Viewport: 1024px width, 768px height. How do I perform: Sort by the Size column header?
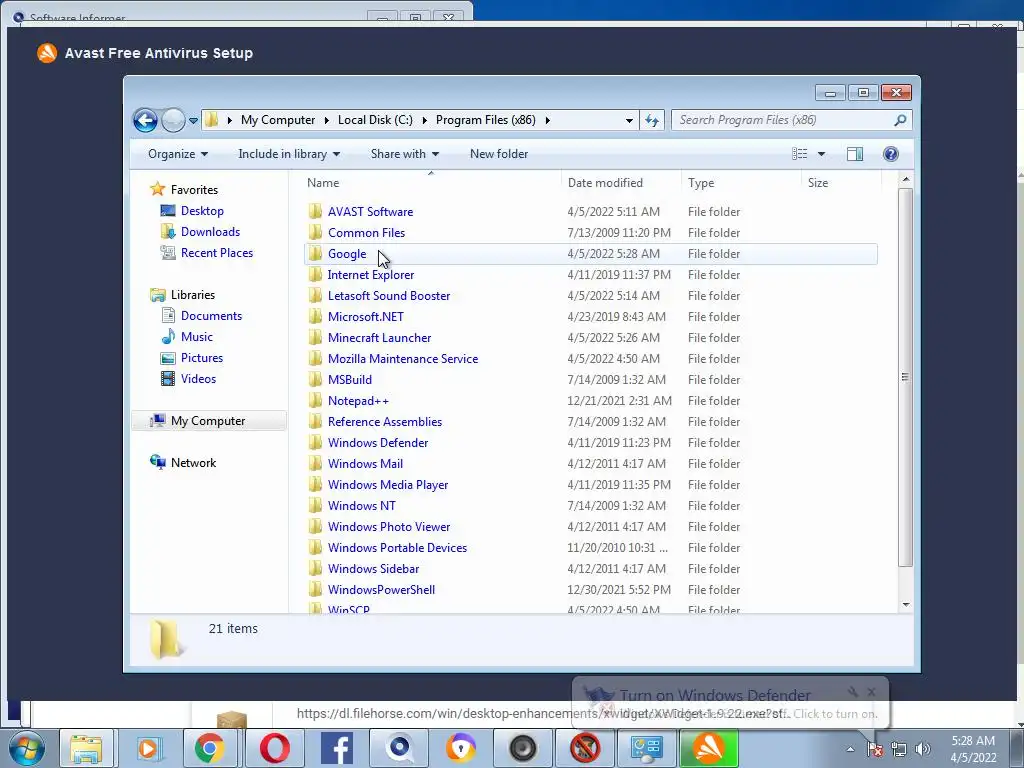pos(841,183)
